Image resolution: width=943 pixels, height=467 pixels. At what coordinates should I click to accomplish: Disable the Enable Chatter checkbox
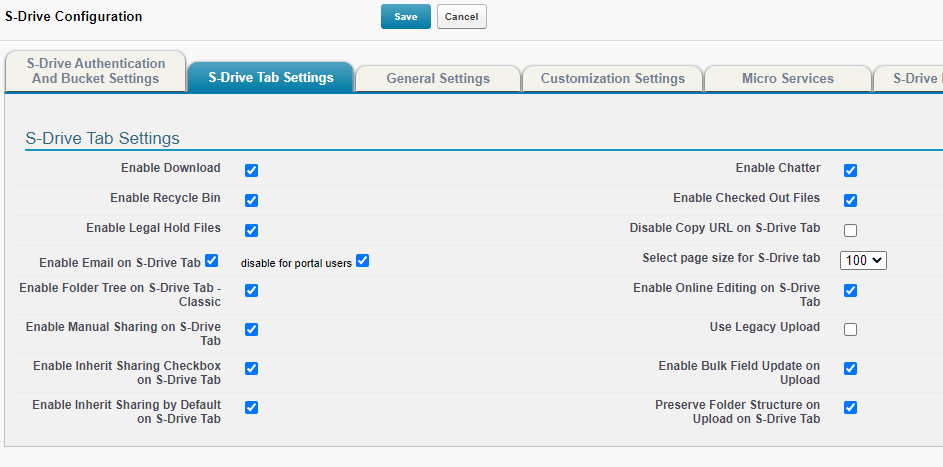point(850,171)
